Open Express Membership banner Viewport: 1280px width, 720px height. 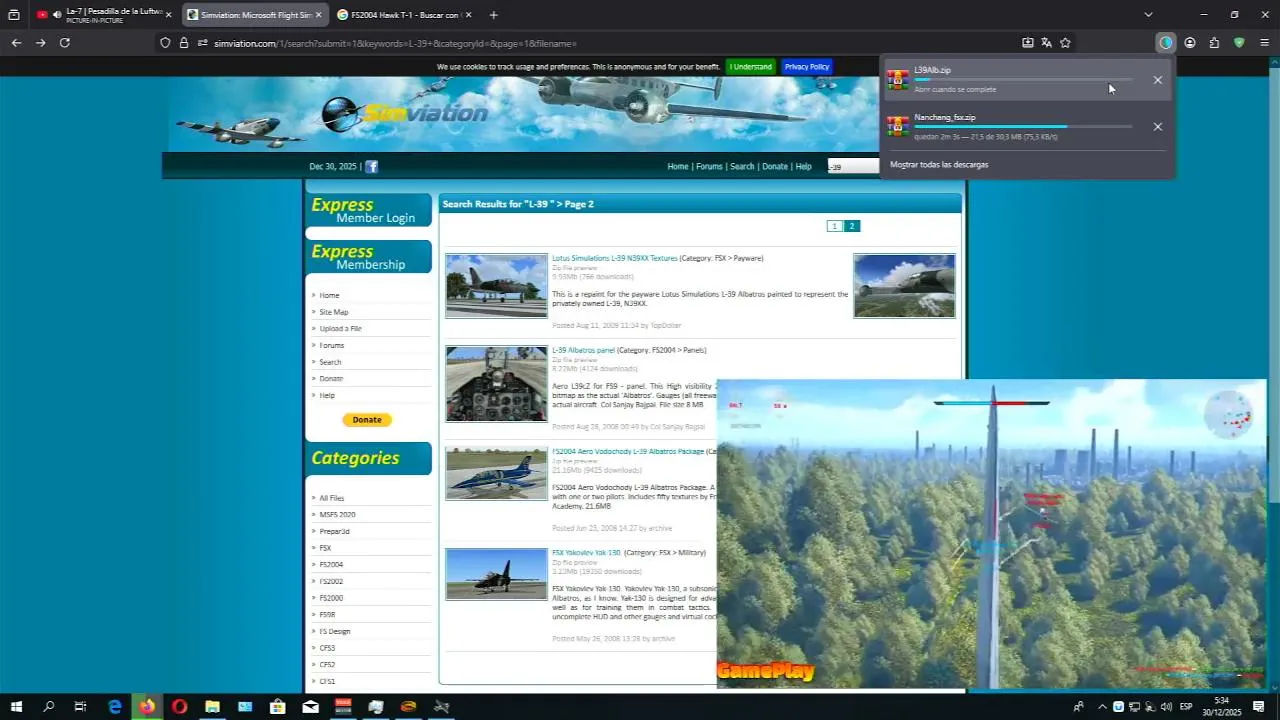[x=368, y=257]
